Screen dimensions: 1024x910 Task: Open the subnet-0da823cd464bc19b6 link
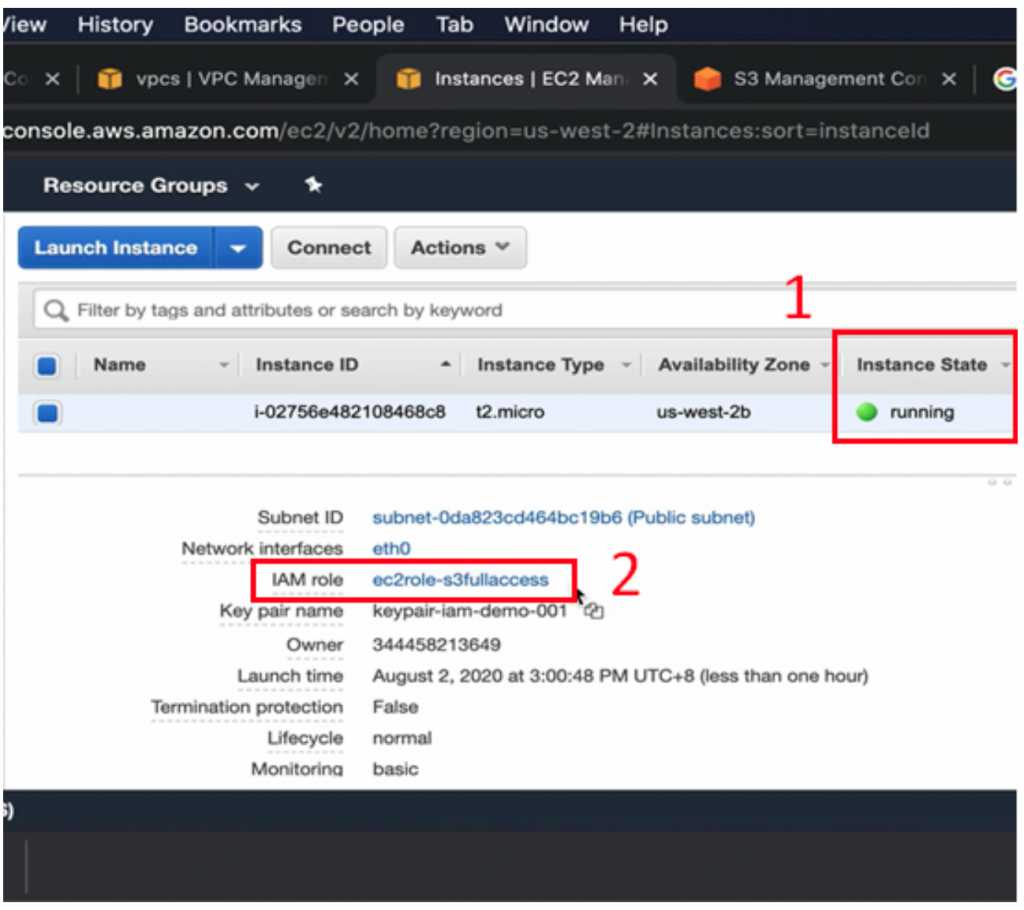pos(564,517)
